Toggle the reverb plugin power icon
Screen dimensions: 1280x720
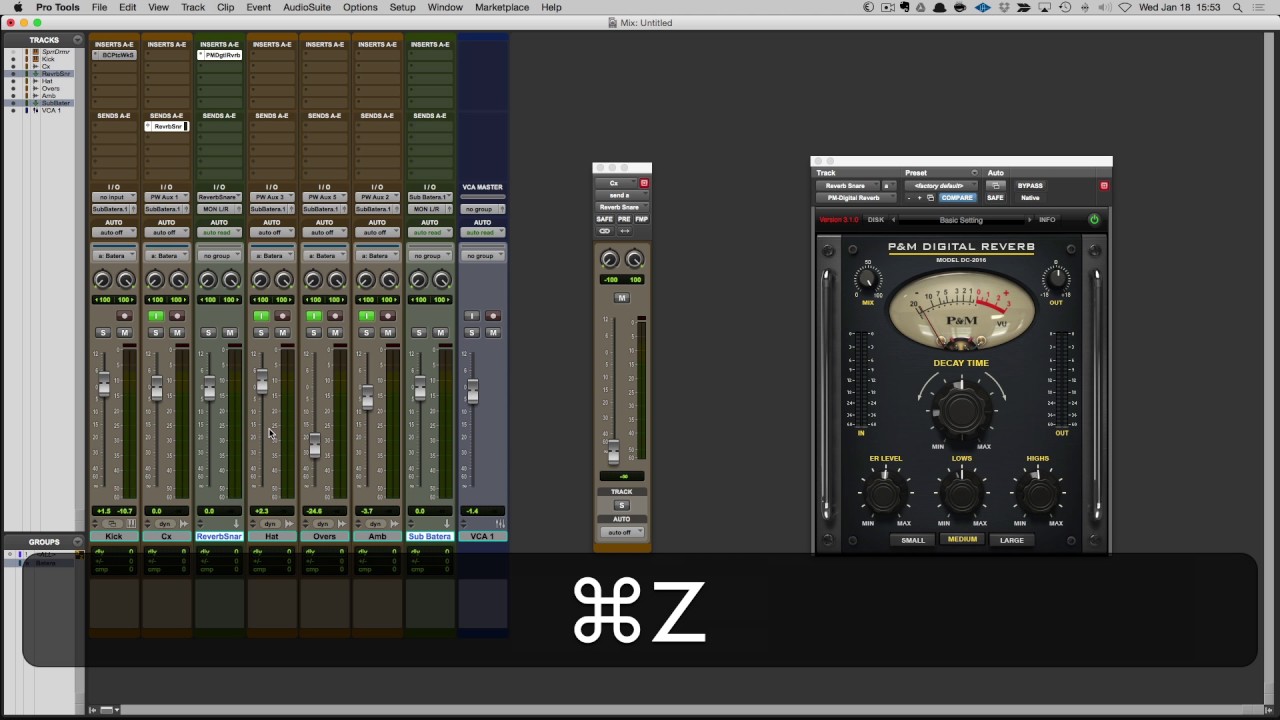(1094, 220)
